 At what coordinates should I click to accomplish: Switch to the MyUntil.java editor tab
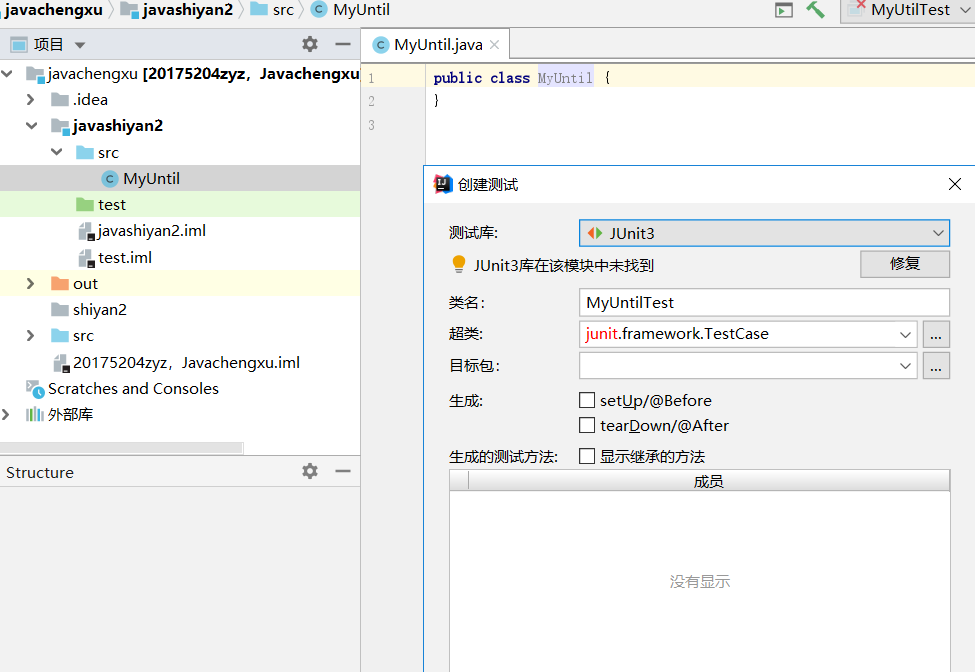[x=435, y=45]
